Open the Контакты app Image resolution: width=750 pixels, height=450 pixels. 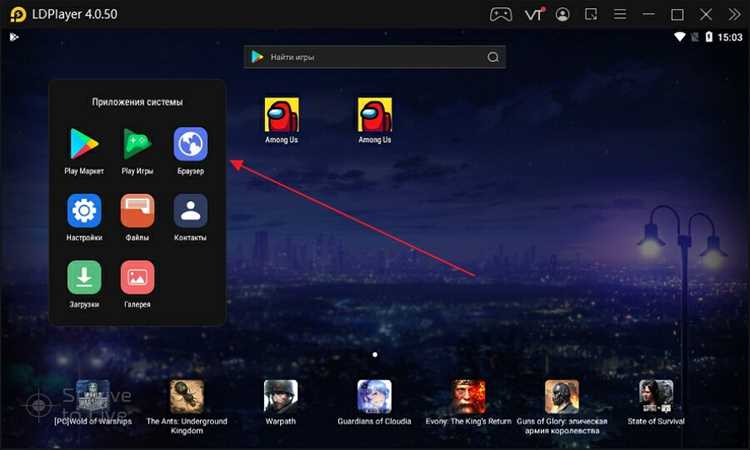(190, 210)
